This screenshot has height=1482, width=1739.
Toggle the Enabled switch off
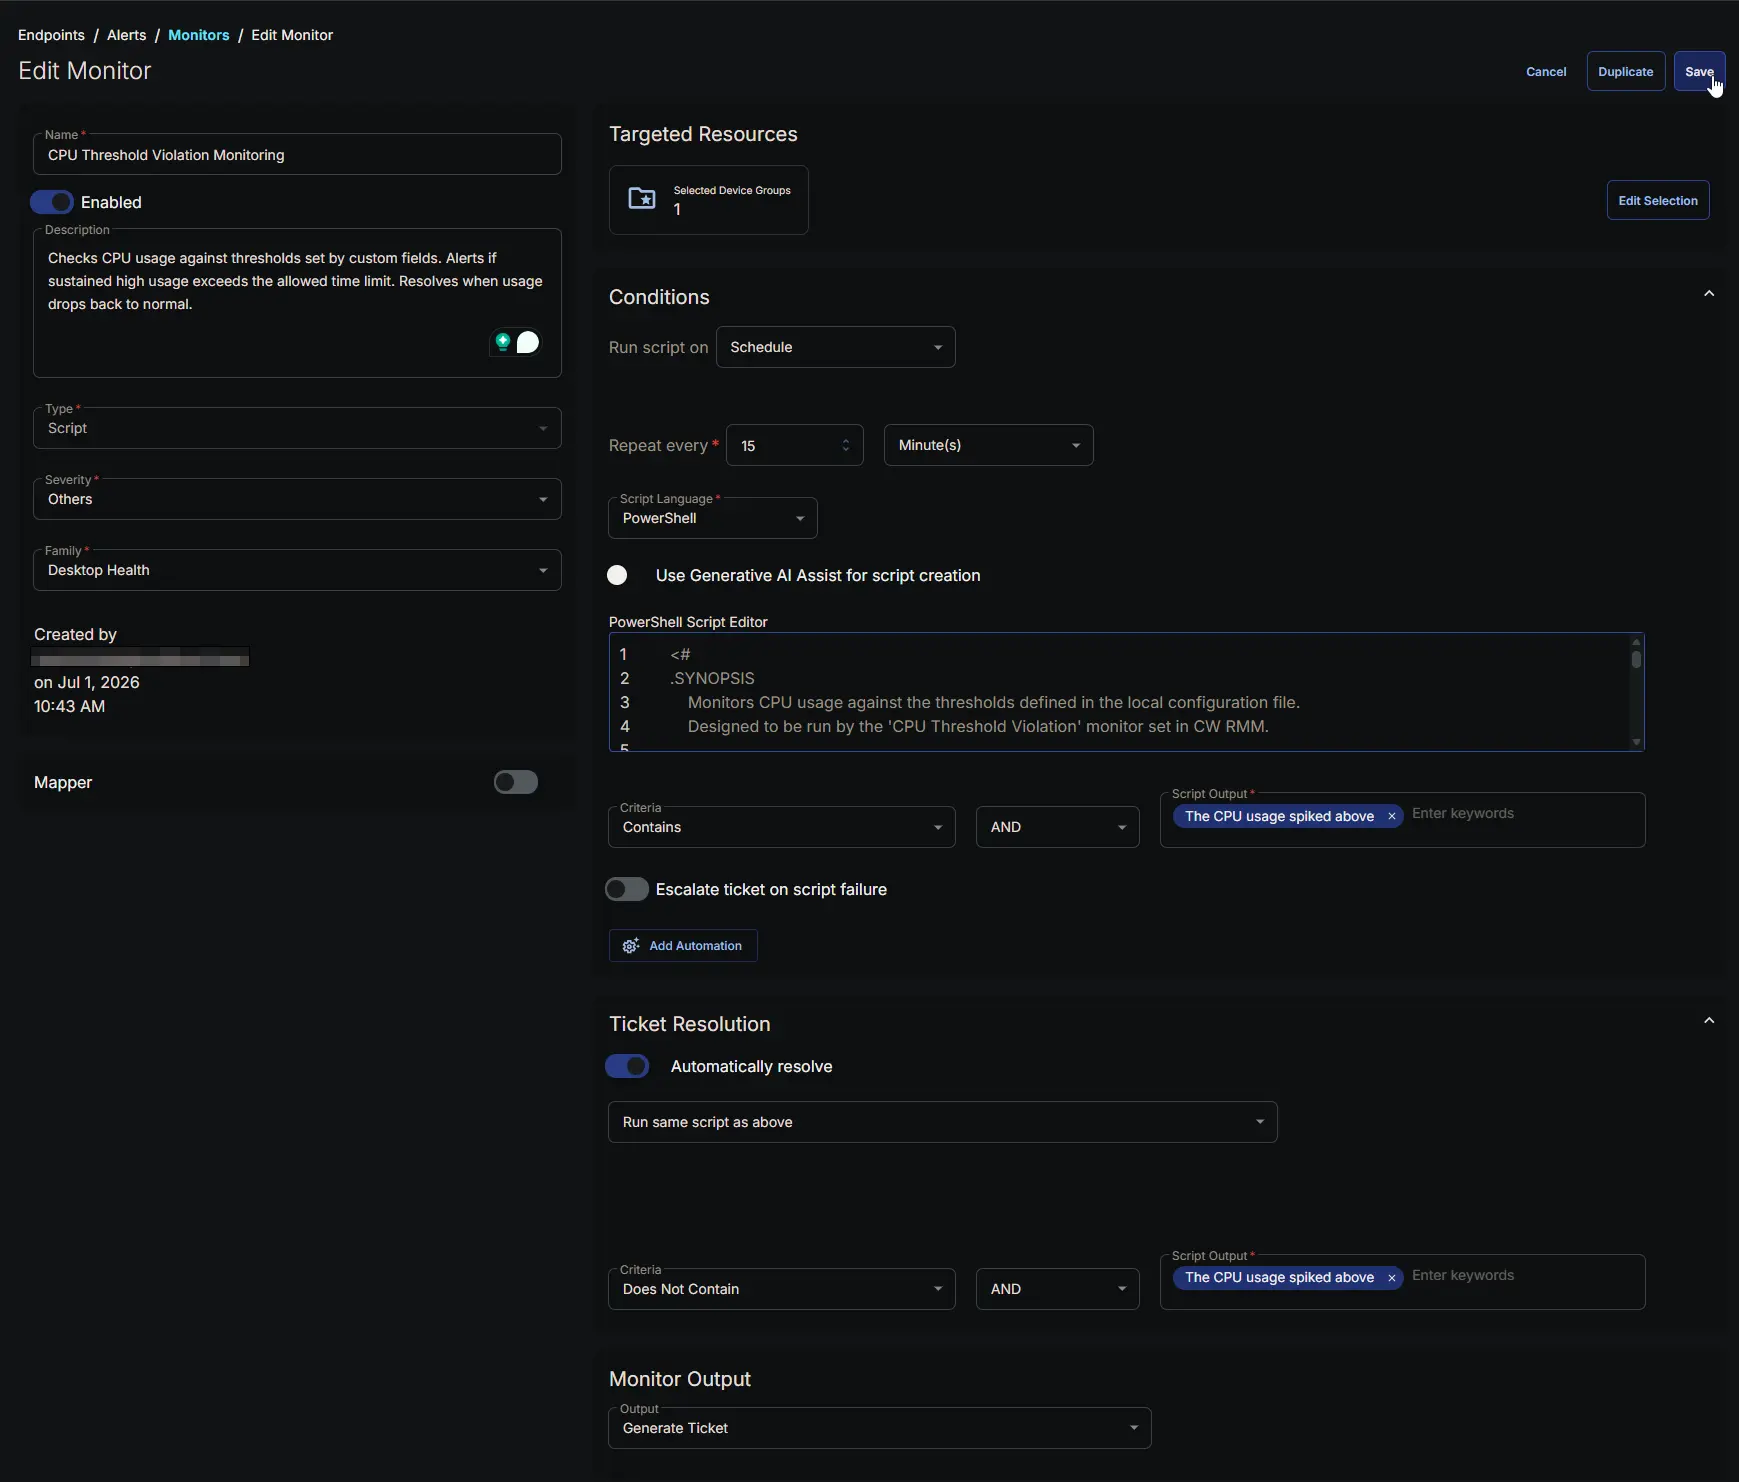click(x=52, y=202)
